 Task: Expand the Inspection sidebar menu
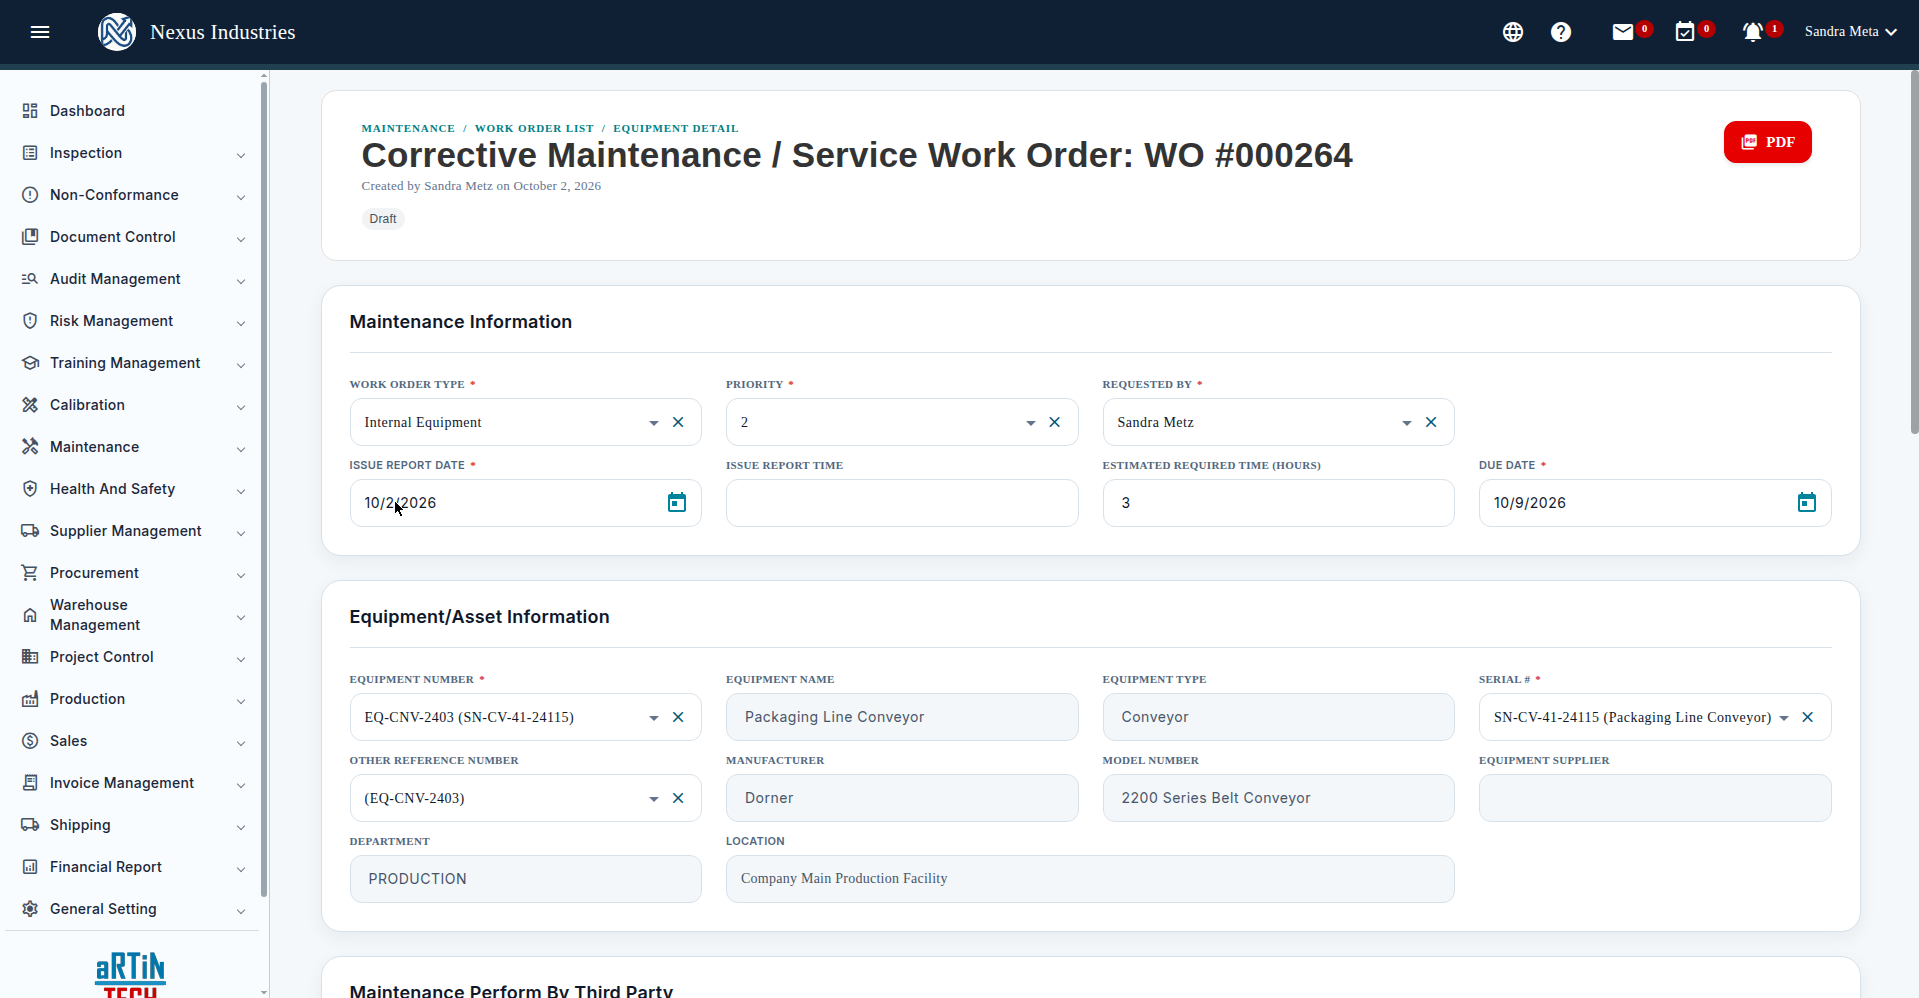pos(134,153)
